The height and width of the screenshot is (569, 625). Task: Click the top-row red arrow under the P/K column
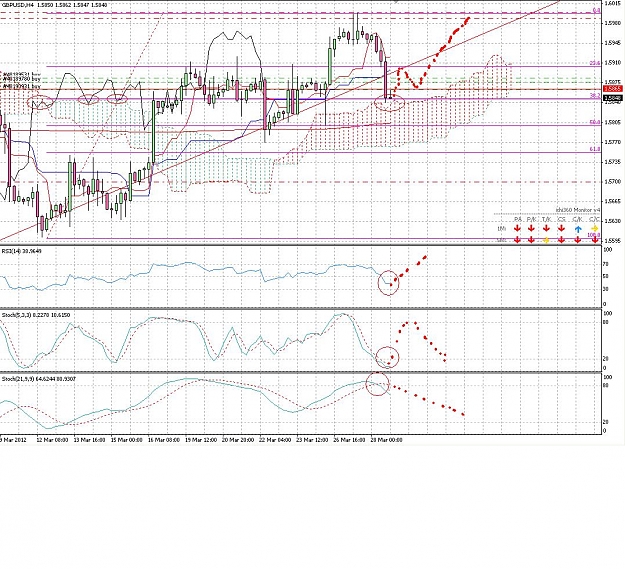(x=531, y=229)
